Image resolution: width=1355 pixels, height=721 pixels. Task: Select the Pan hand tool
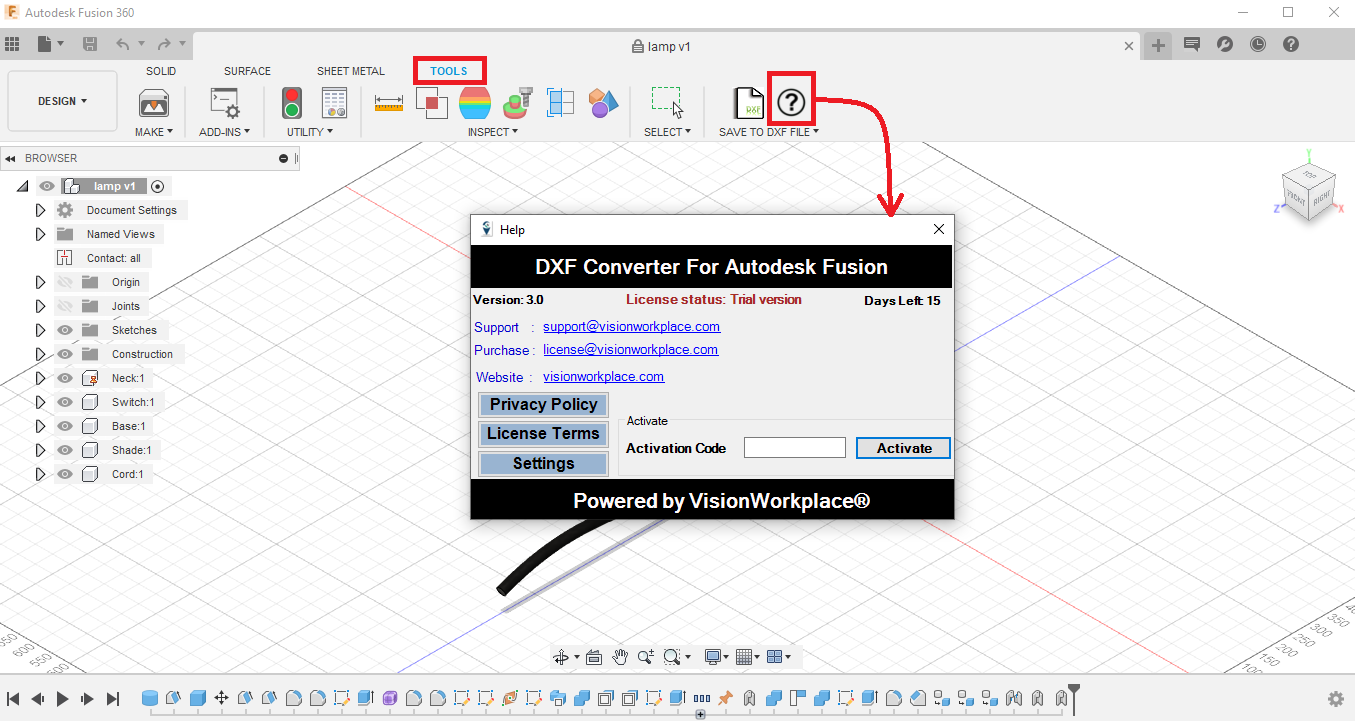pos(620,657)
